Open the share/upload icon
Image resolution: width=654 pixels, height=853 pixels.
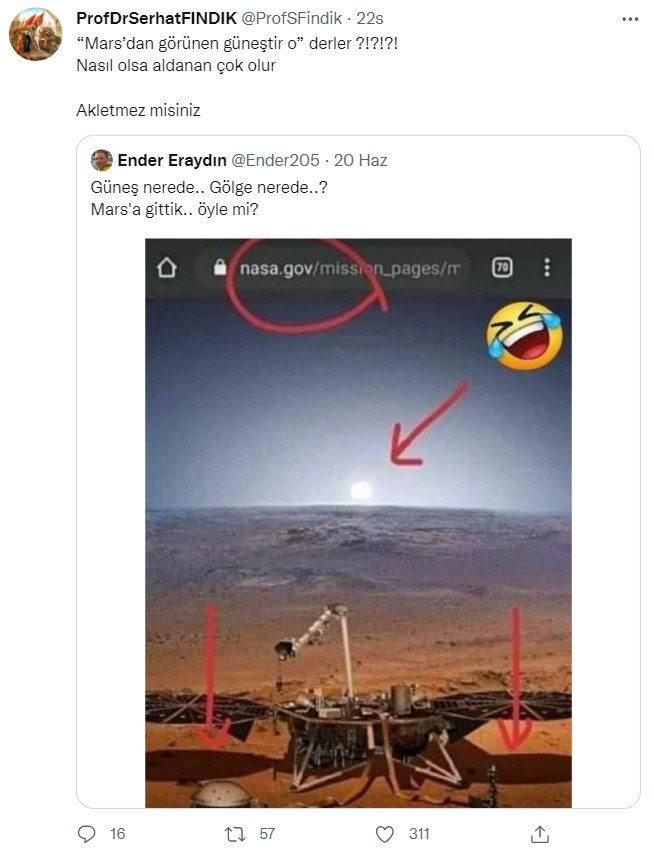539,833
